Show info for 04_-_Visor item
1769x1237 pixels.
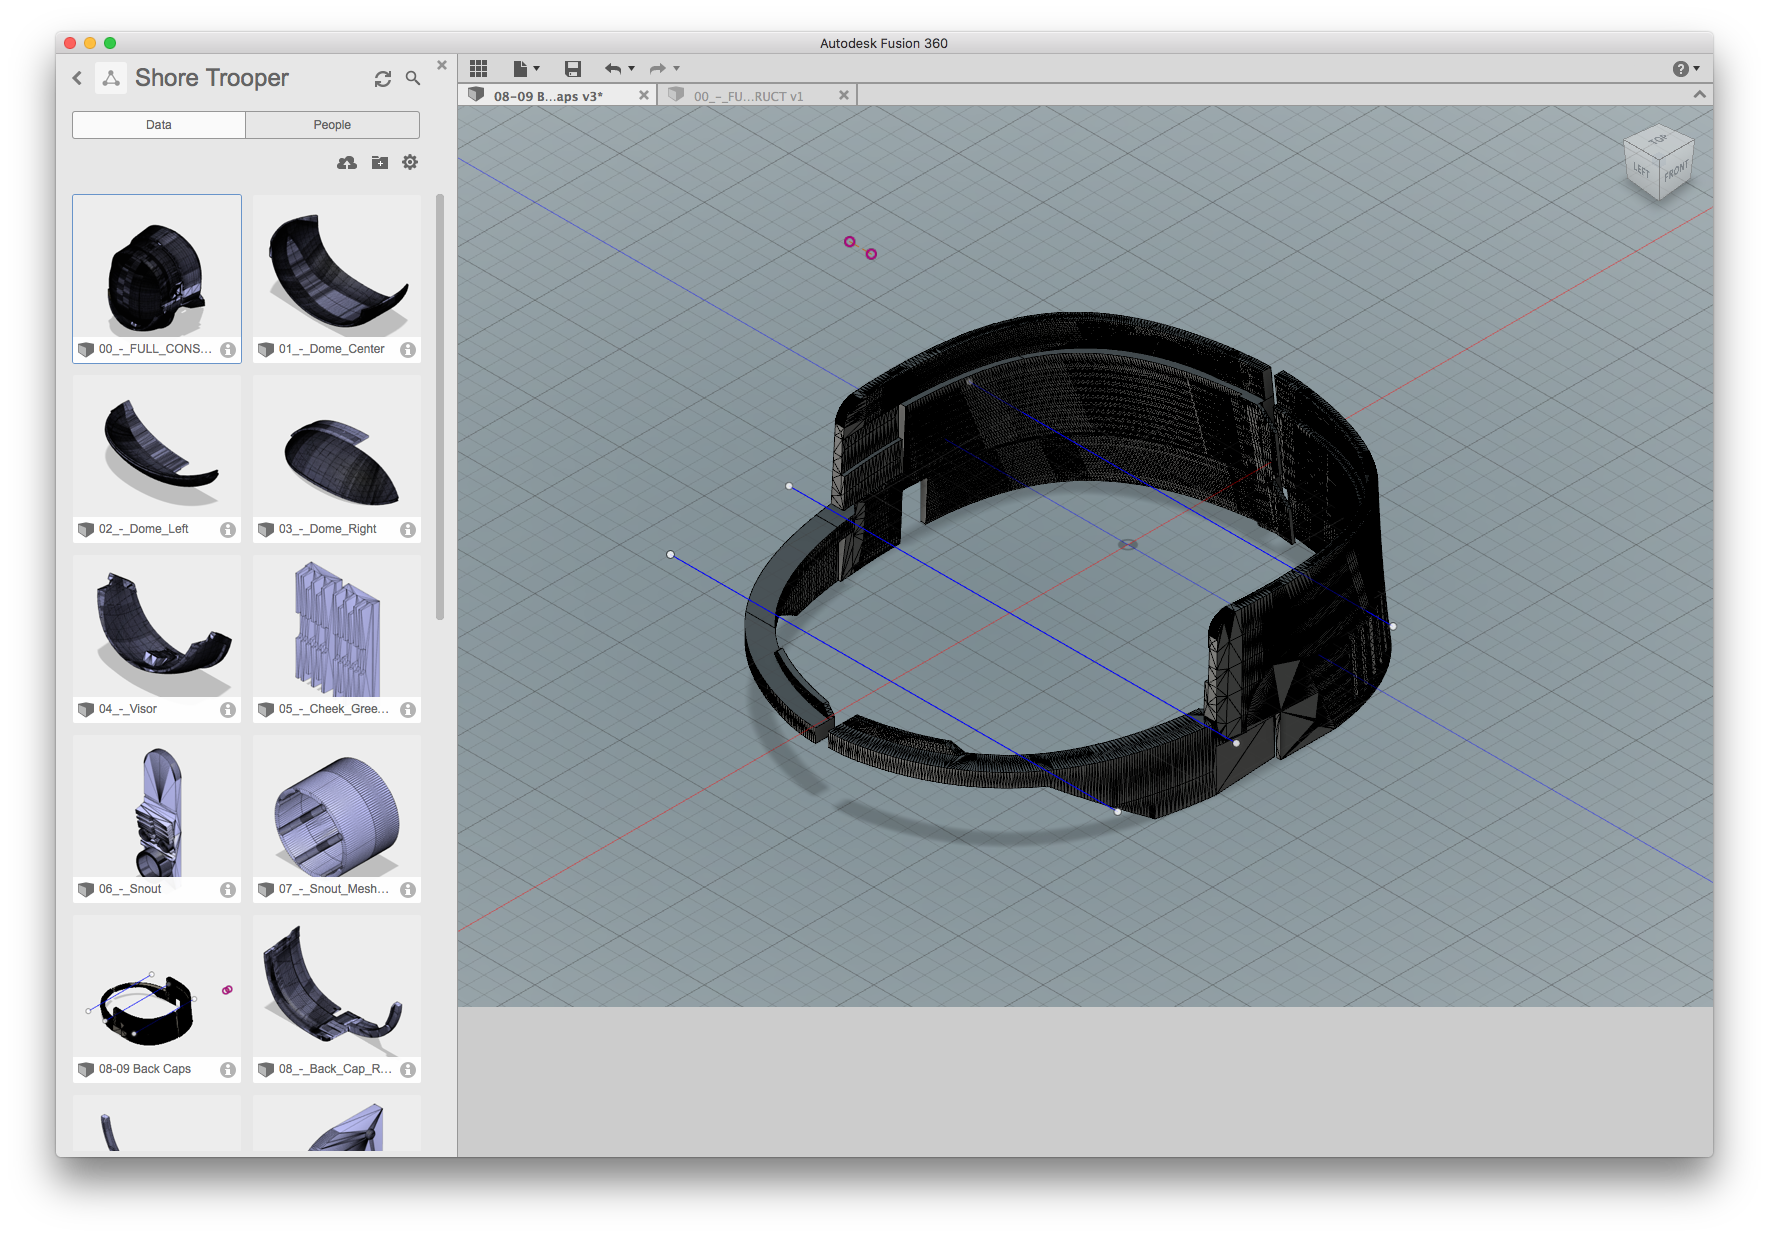tap(228, 710)
